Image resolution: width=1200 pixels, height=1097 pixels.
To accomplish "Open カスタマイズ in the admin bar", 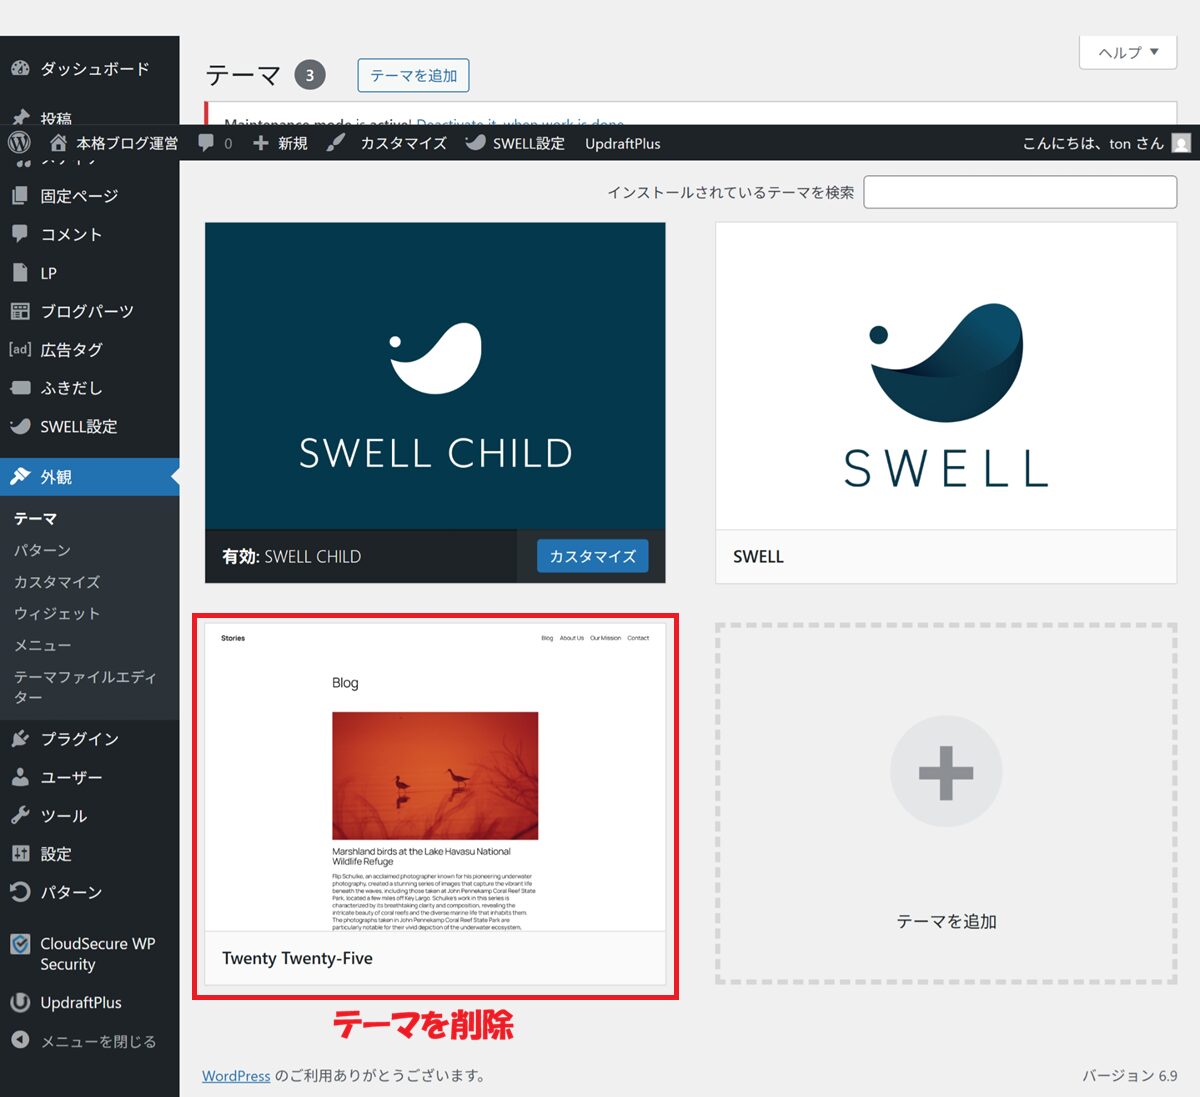I will [402, 143].
